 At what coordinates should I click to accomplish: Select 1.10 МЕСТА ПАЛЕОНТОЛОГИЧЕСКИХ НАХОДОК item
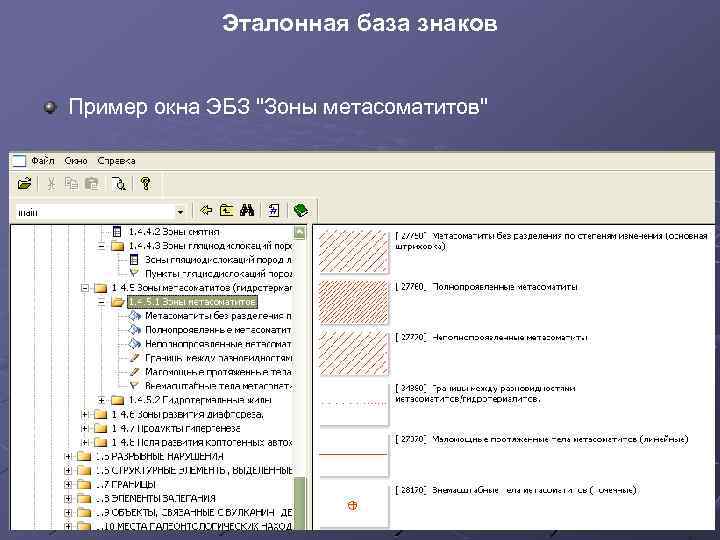[194, 526]
